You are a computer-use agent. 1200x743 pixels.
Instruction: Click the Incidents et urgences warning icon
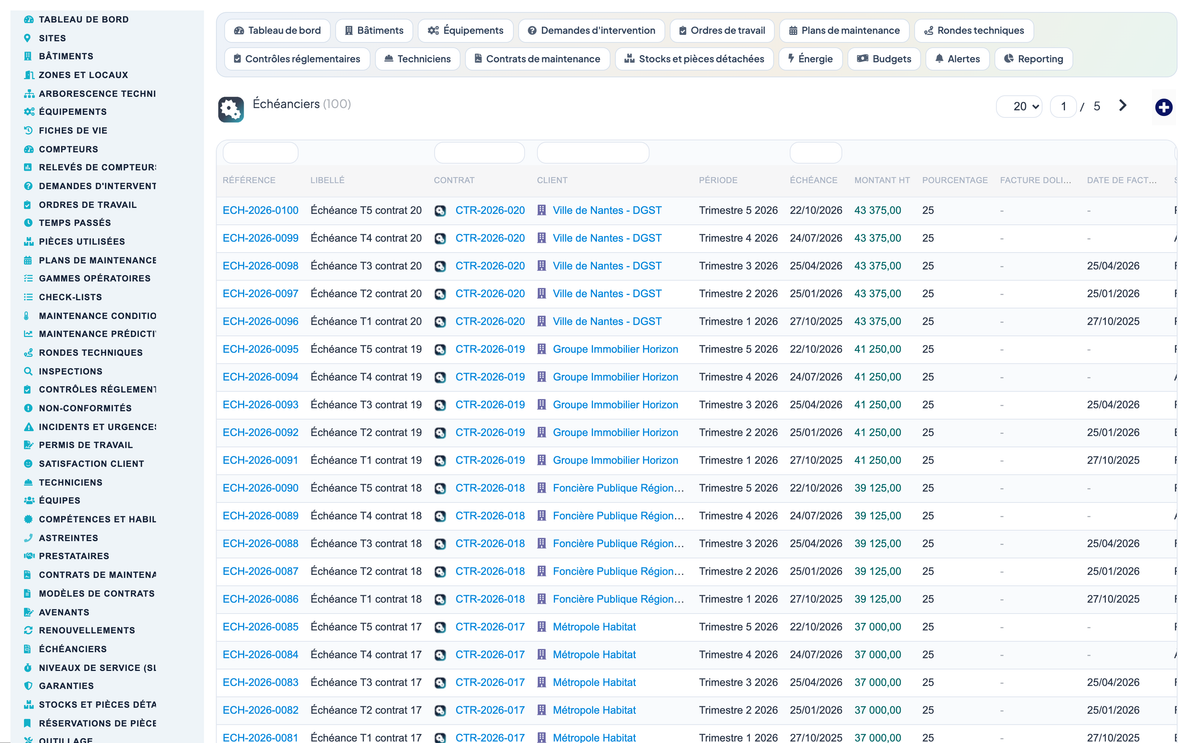(x=28, y=427)
